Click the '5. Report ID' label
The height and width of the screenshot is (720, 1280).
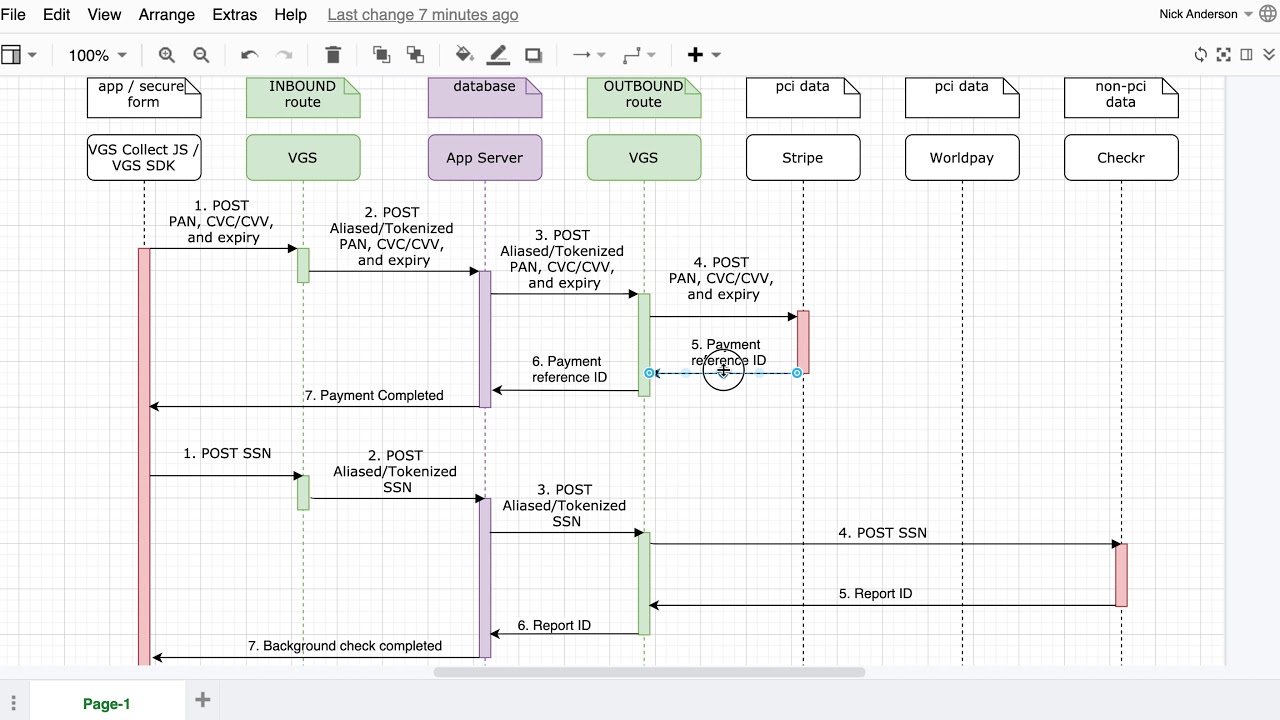tap(876, 594)
